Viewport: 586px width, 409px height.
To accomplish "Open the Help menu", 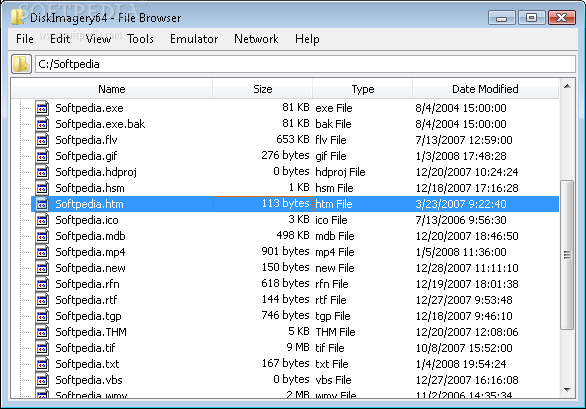I will (307, 39).
